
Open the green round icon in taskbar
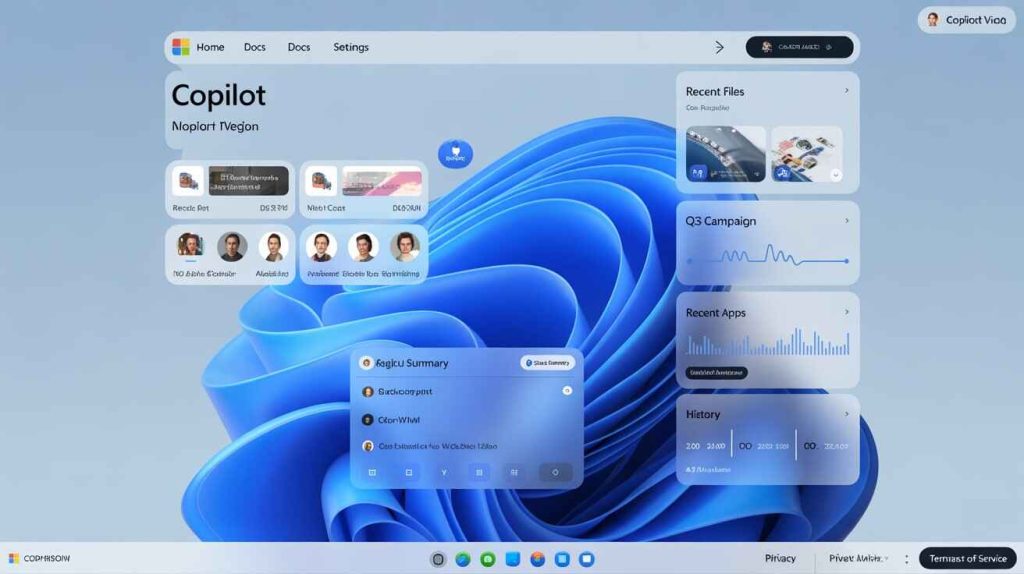[x=488, y=559]
